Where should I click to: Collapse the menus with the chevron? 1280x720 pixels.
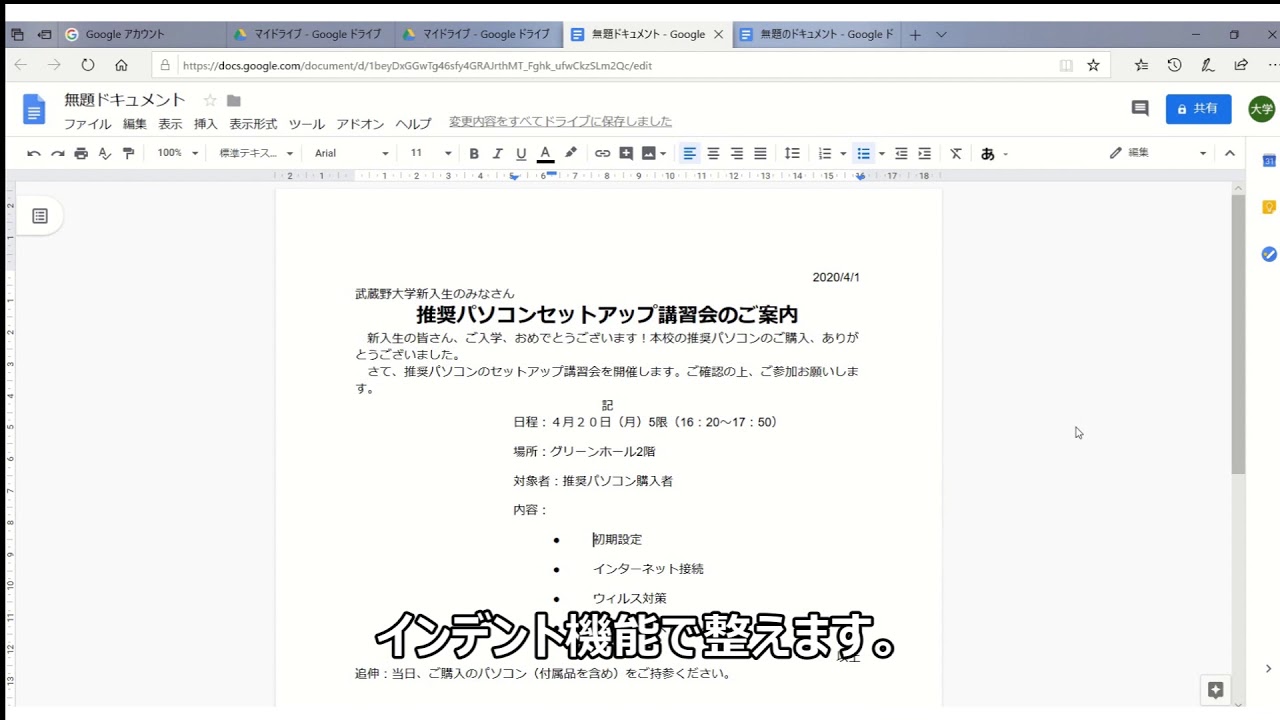pyautogui.click(x=1230, y=153)
